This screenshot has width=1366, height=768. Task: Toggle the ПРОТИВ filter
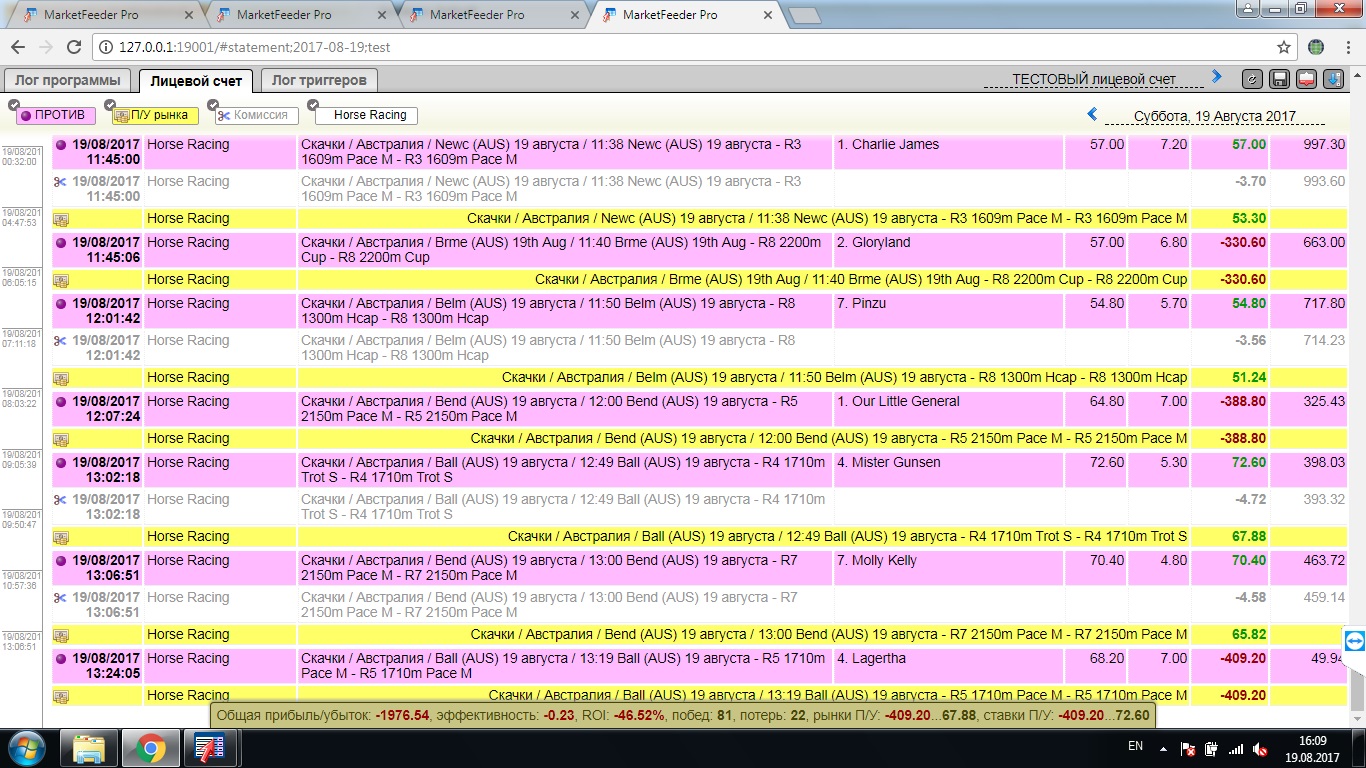point(57,115)
